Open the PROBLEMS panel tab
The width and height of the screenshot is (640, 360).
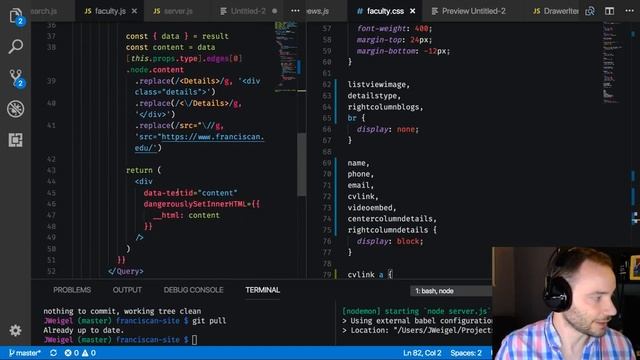click(72, 290)
